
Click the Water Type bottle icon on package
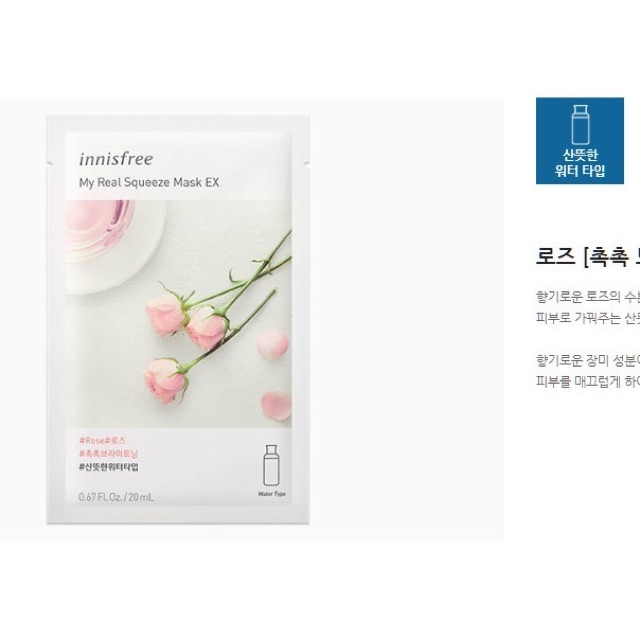click(x=271, y=465)
